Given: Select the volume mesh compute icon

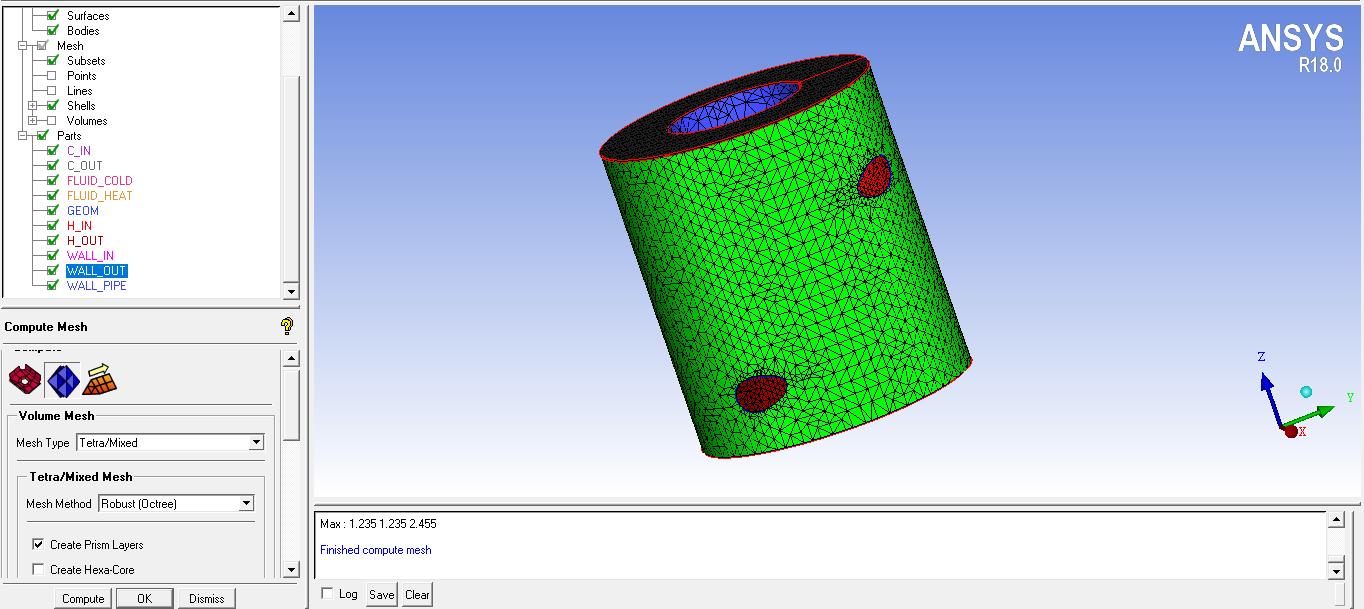Looking at the screenshot, I should [x=63, y=380].
